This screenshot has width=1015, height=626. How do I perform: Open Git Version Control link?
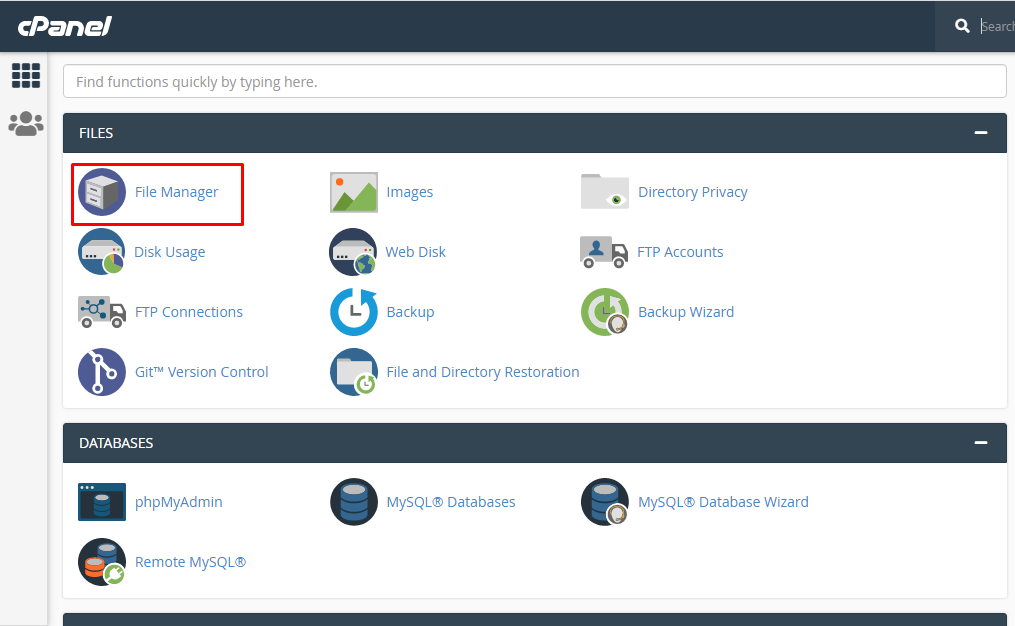point(201,372)
